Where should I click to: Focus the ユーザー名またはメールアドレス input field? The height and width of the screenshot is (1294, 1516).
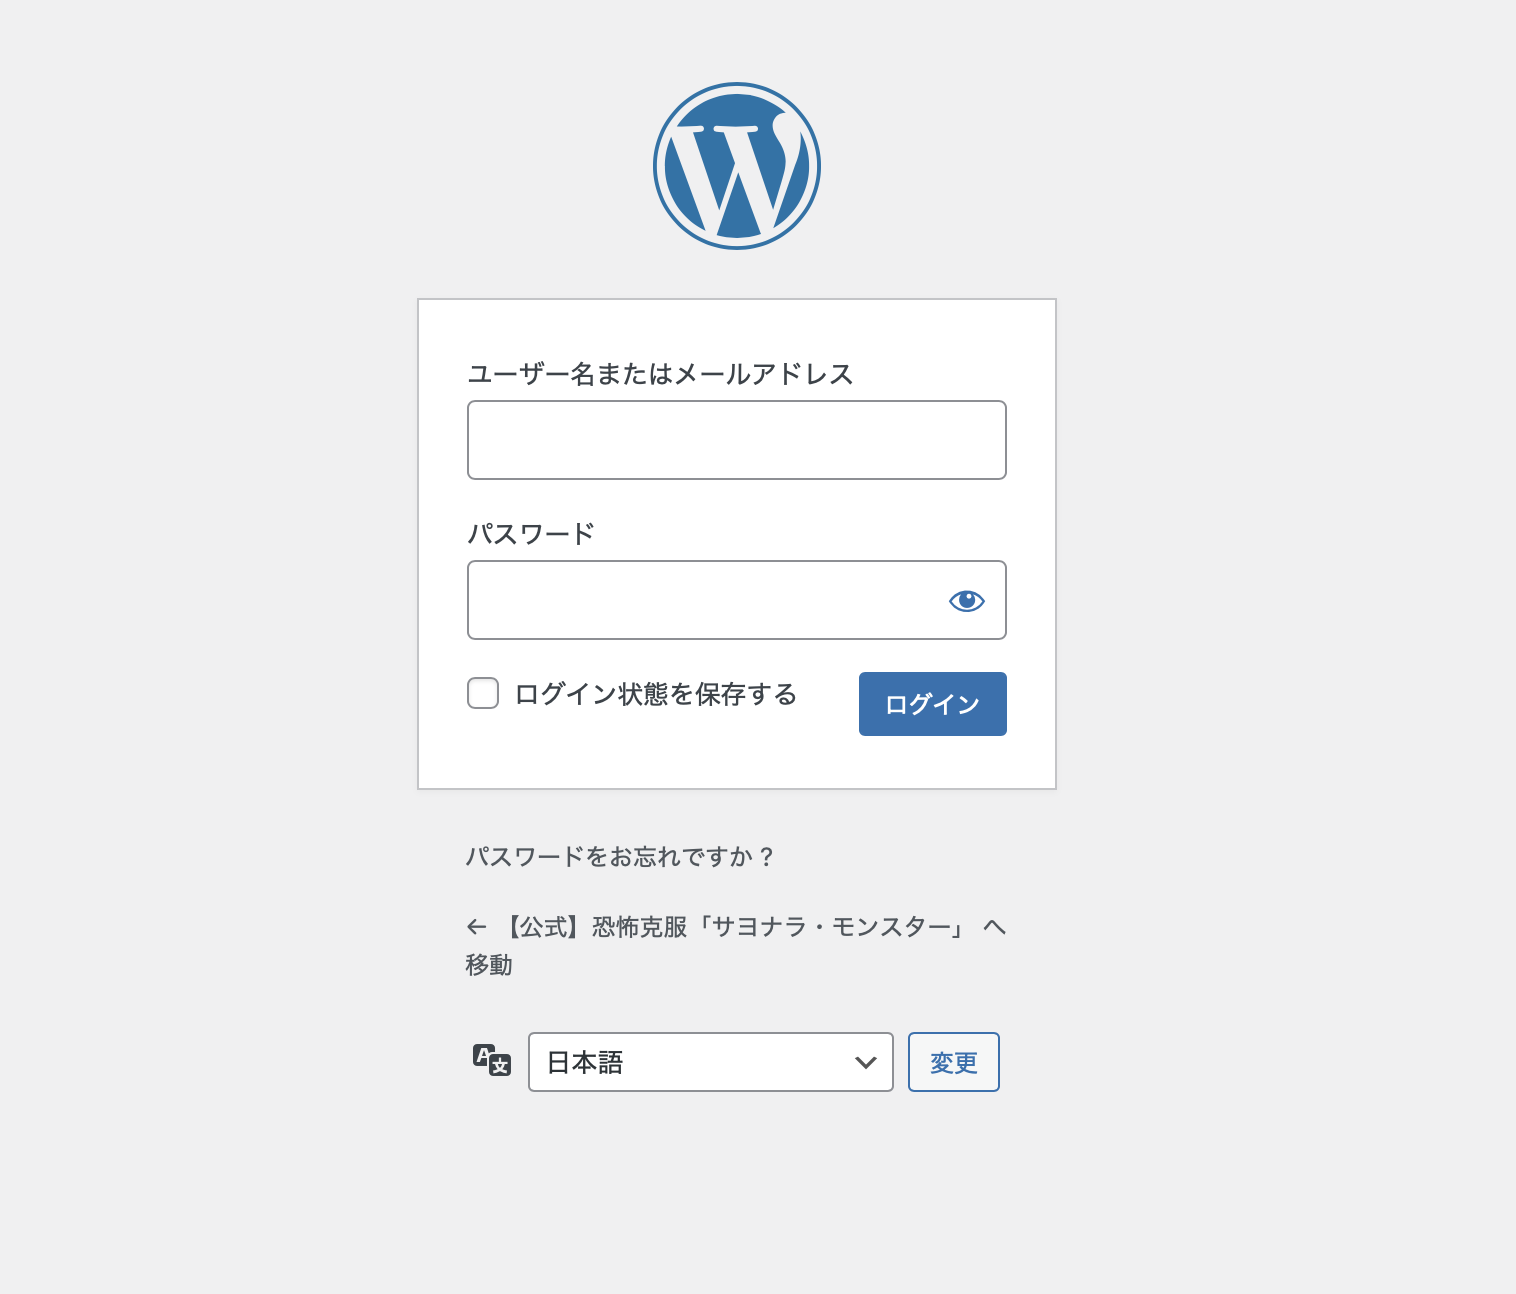click(736, 440)
